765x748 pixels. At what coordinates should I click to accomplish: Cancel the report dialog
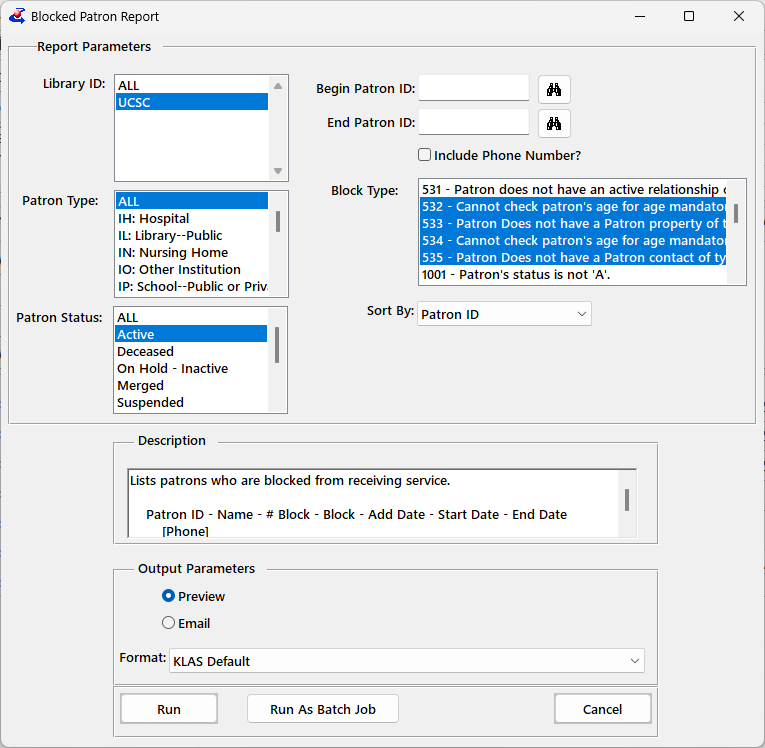click(x=603, y=709)
